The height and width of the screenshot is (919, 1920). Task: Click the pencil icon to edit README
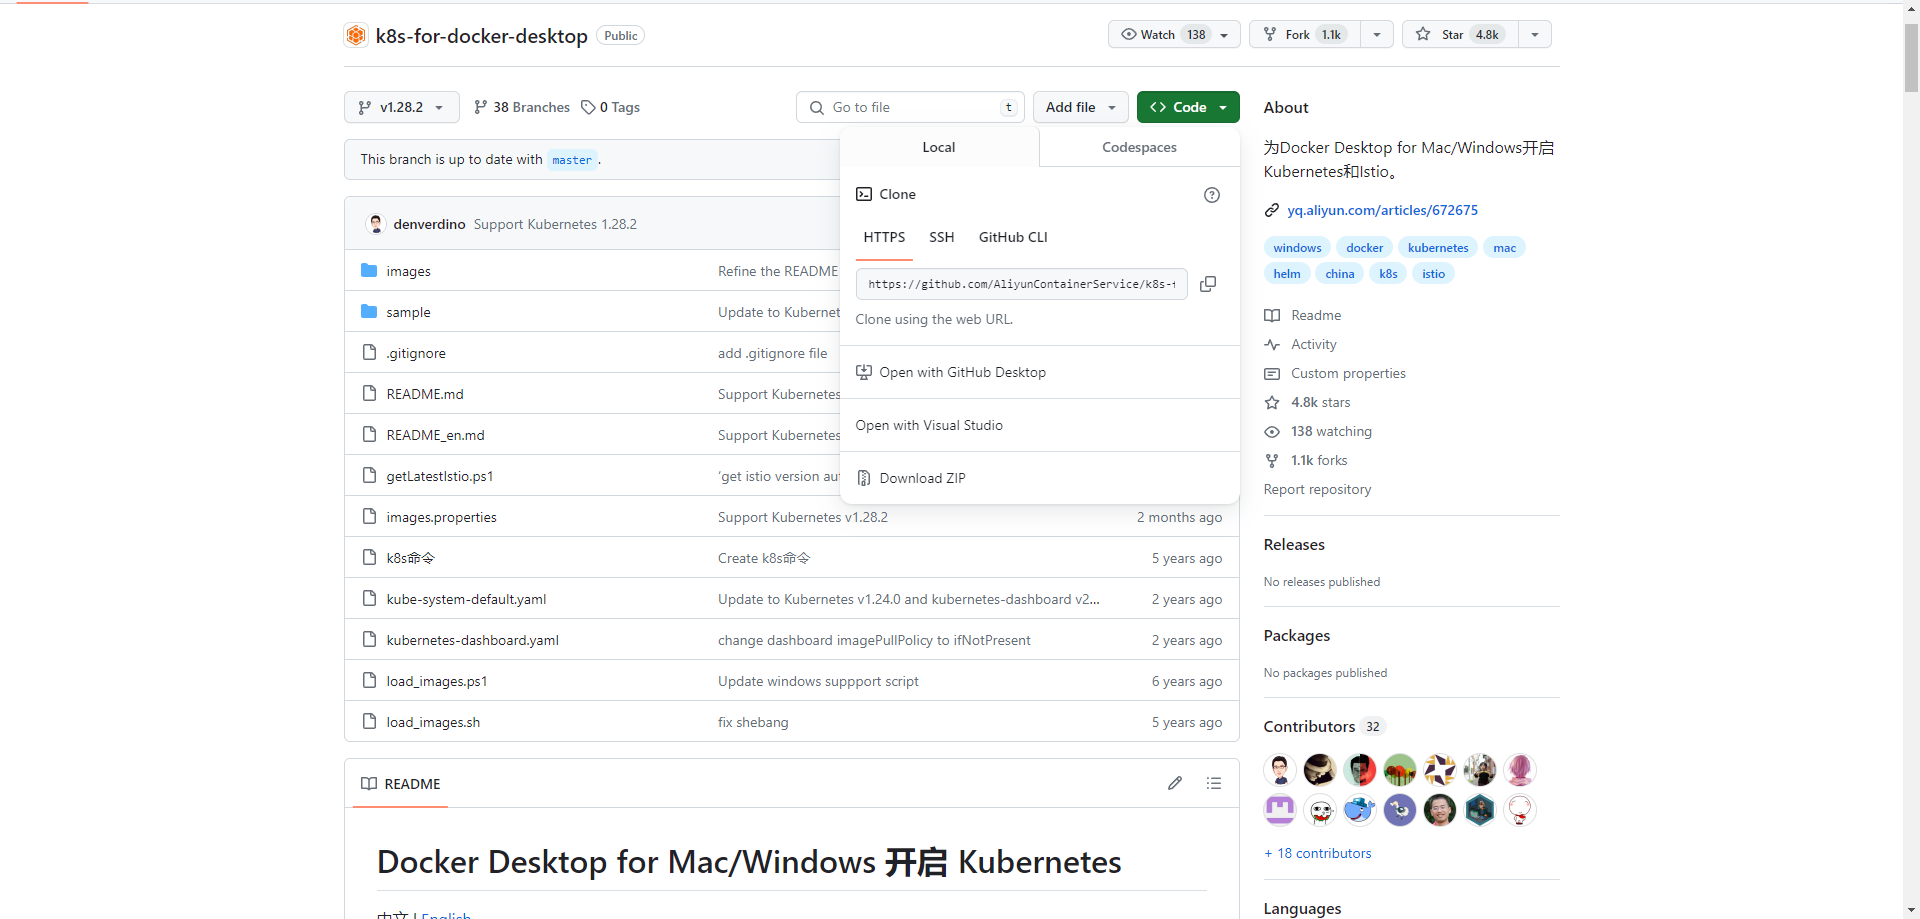1175,783
